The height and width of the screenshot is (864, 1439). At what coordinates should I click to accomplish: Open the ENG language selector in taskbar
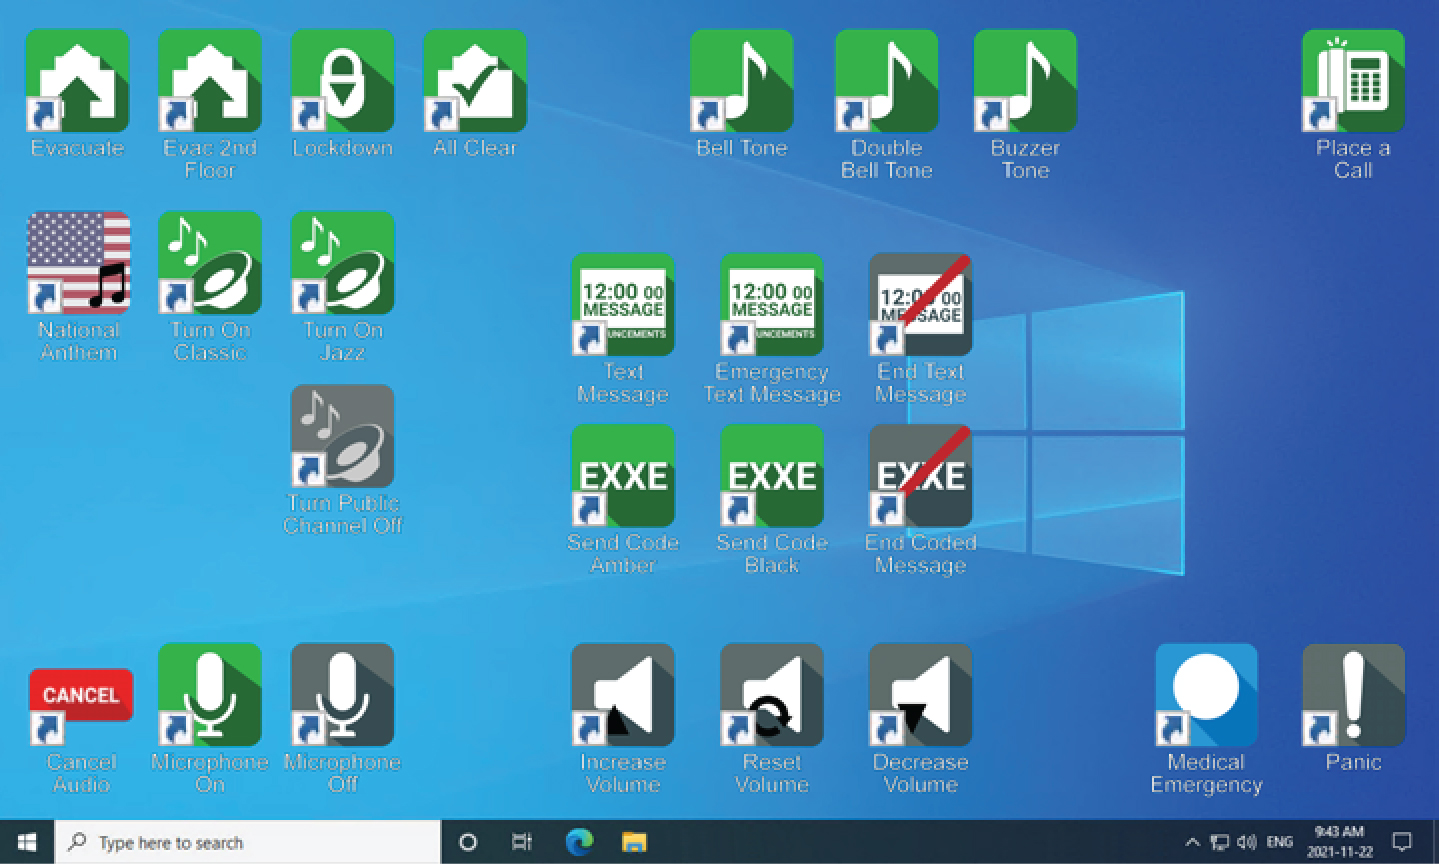tap(1279, 842)
